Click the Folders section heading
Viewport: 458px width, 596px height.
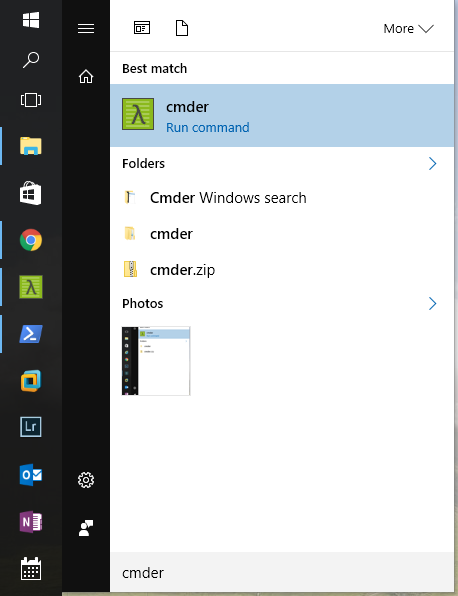143,163
